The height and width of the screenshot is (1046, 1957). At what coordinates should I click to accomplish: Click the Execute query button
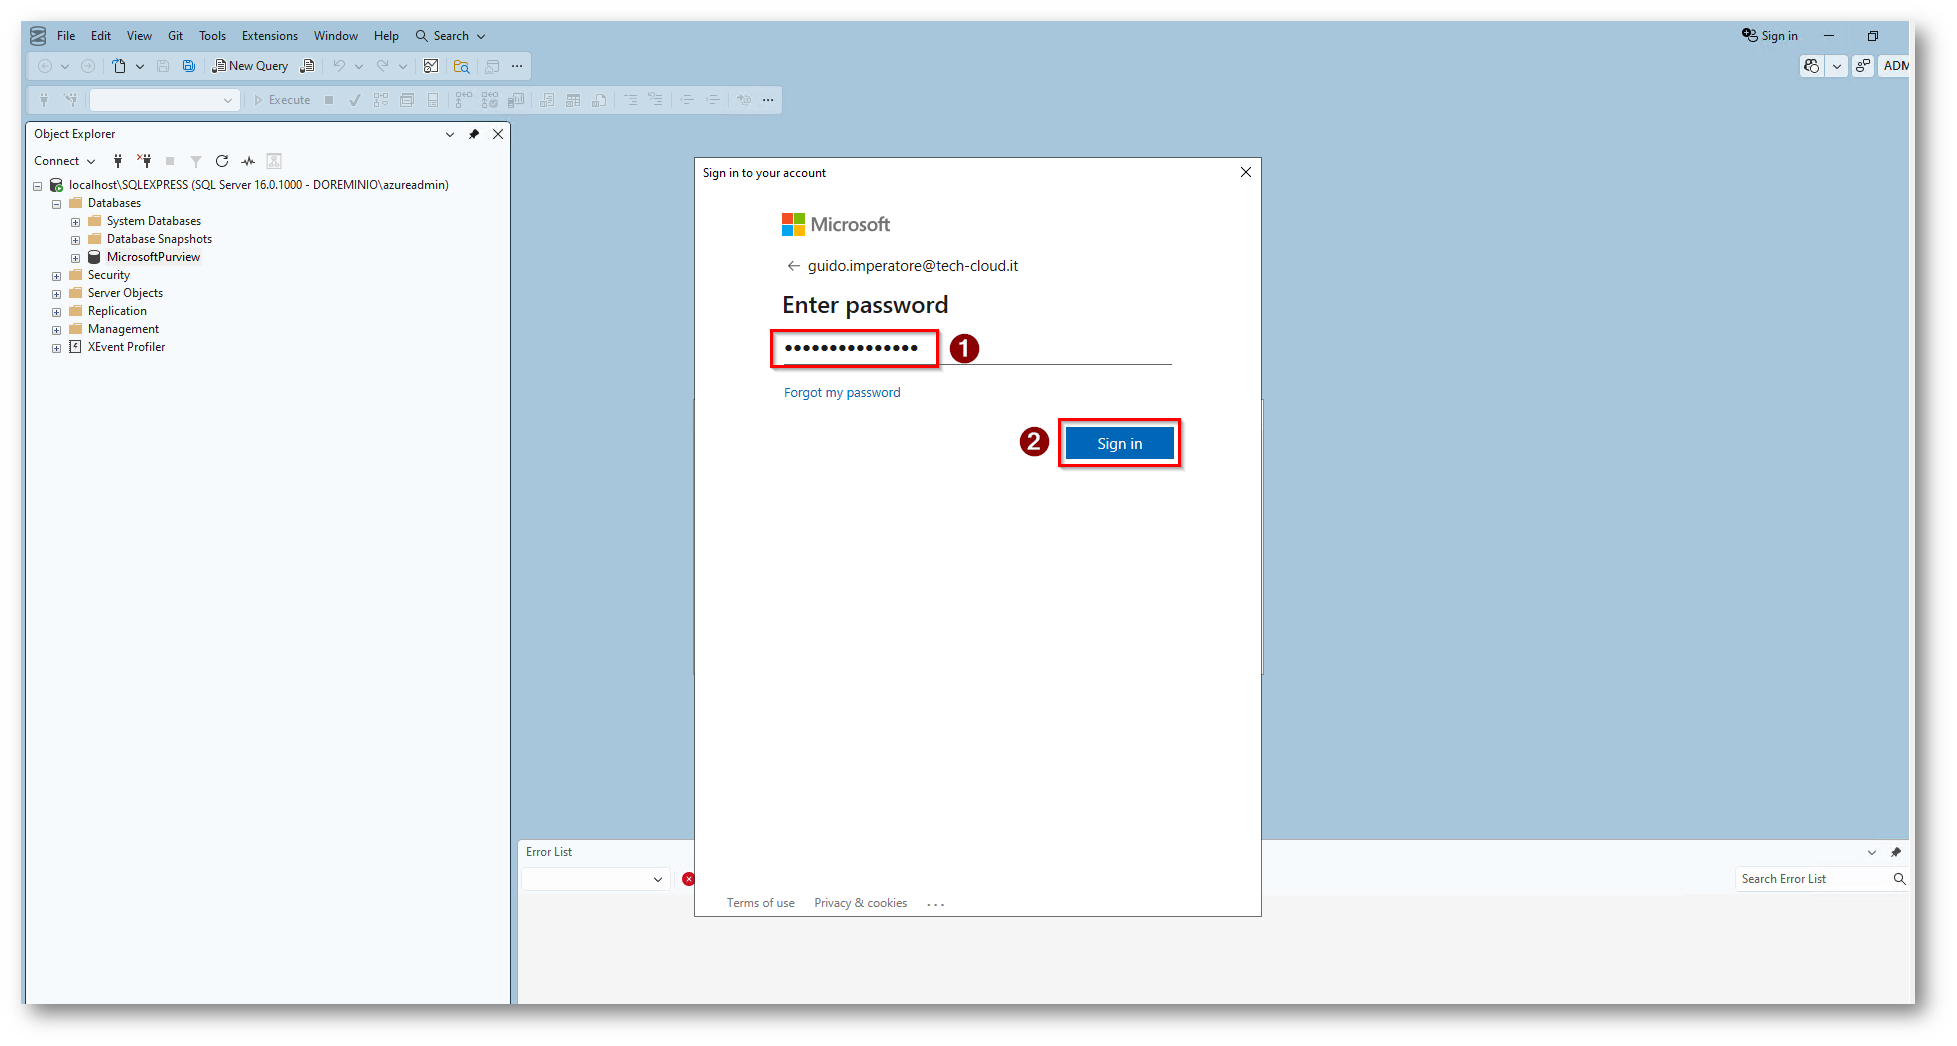point(282,100)
